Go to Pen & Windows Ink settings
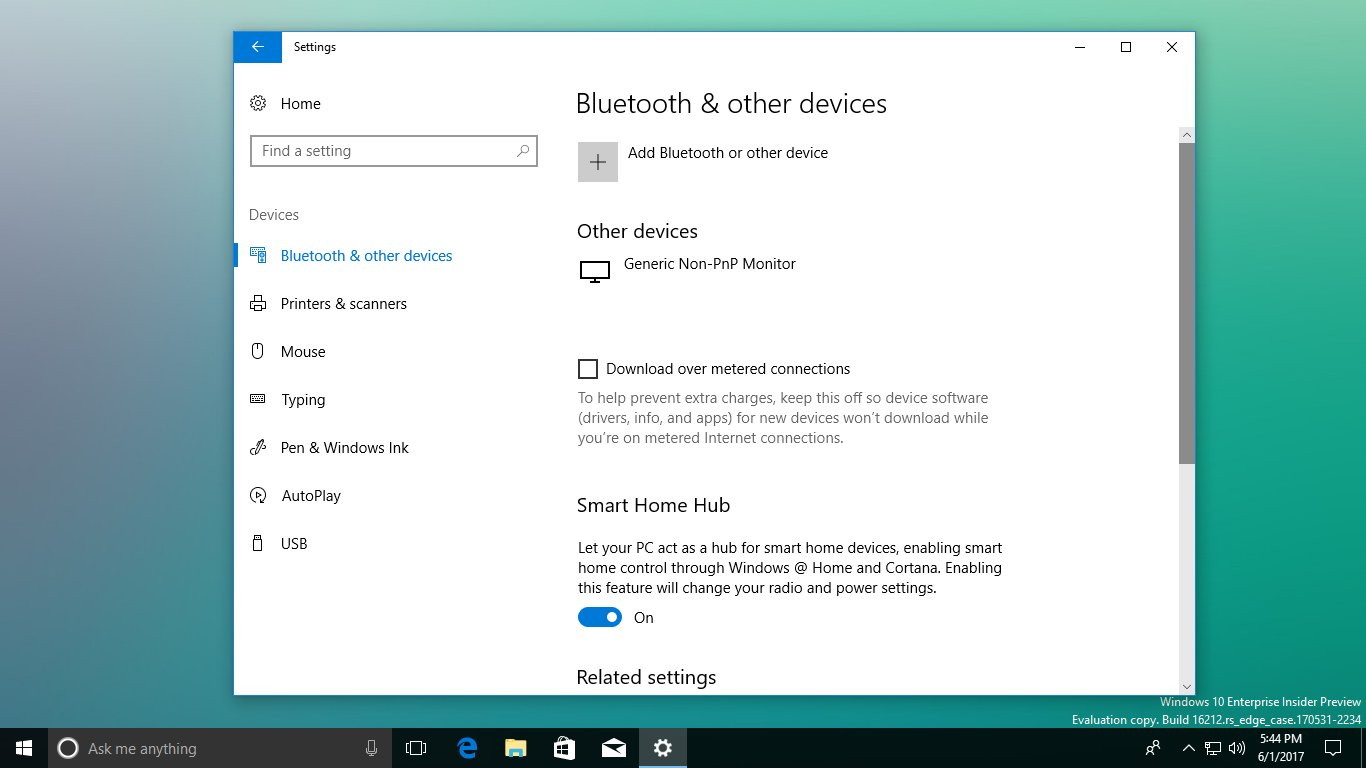This screenshot has height=768, width=1366. (344, 448)
